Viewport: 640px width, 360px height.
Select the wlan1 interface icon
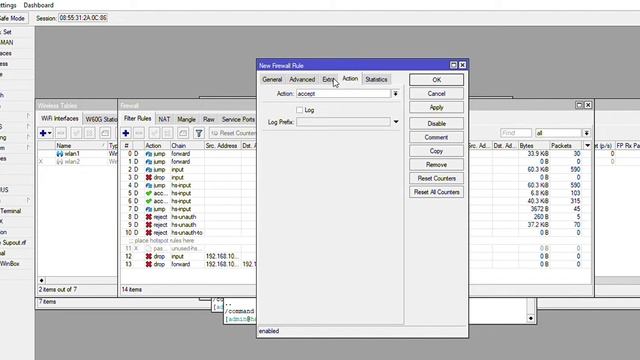60,154
